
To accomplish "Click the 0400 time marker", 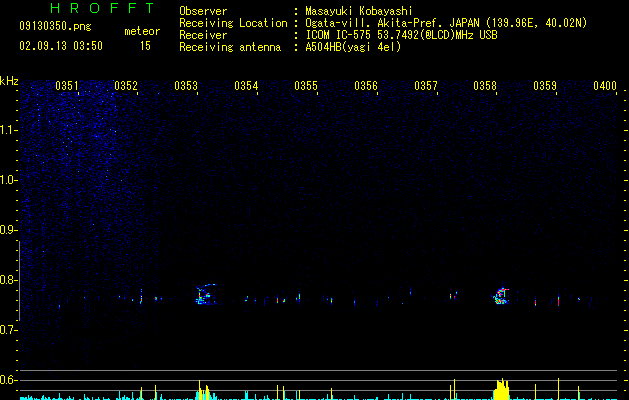I will click(605, 86).
